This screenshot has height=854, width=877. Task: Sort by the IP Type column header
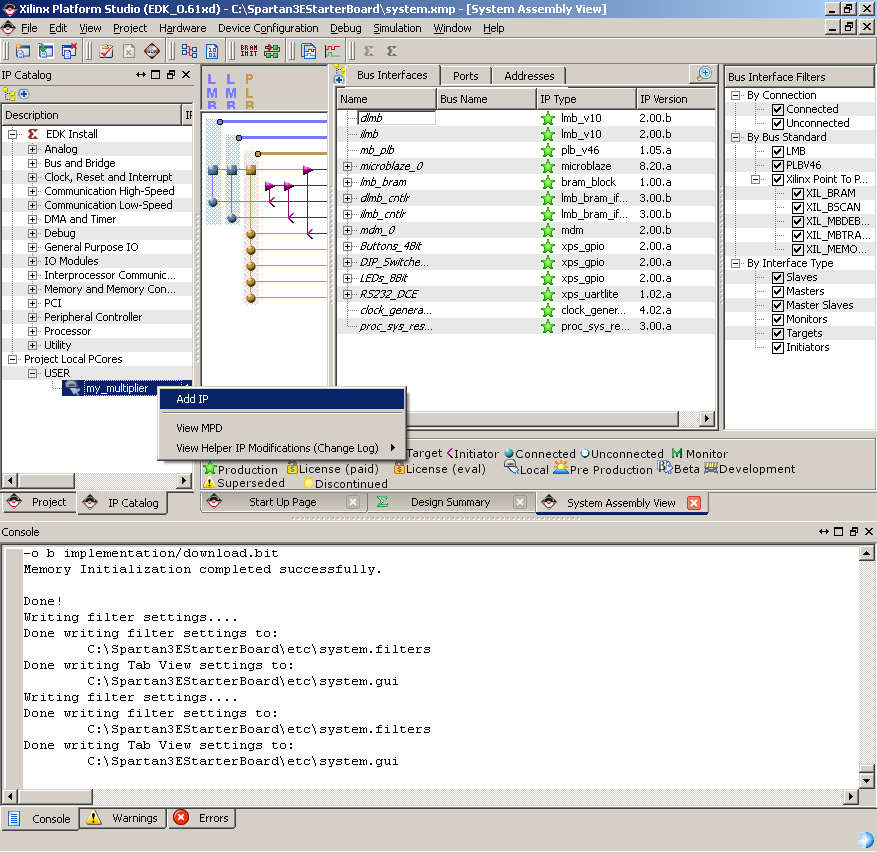[586, 99]
